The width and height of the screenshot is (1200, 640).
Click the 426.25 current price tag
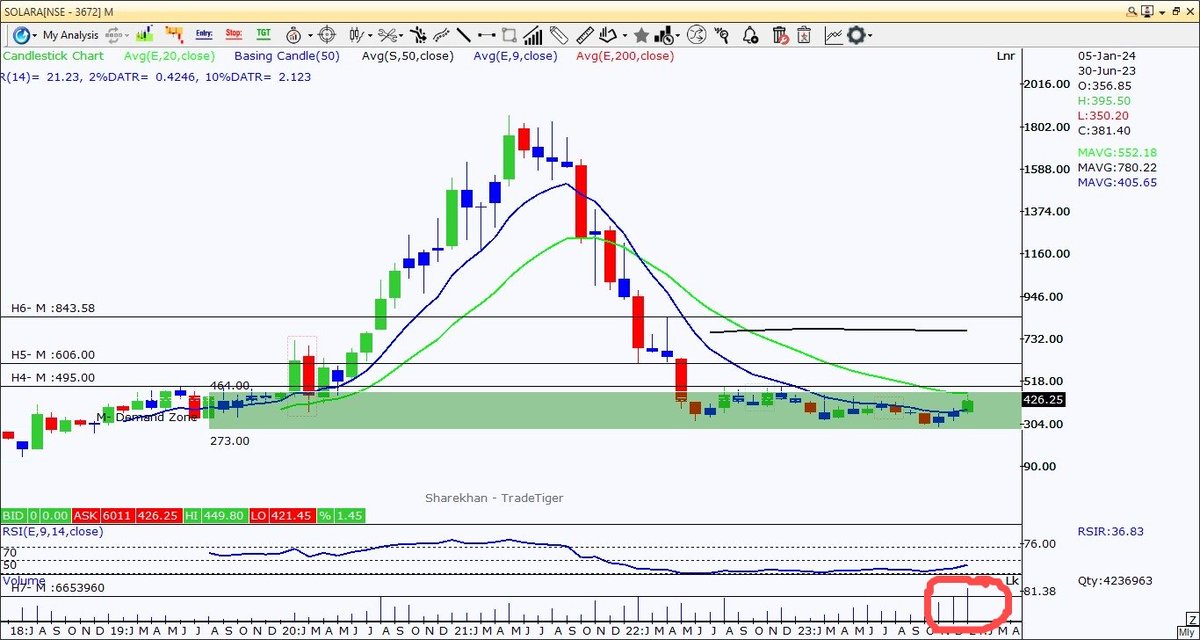1044,399
